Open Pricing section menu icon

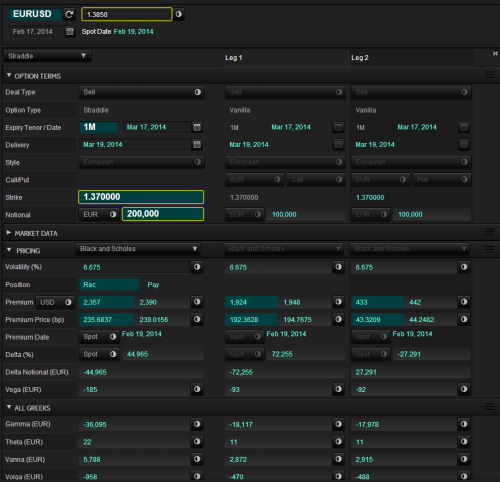pyautogui.click(x=489, y=249)
